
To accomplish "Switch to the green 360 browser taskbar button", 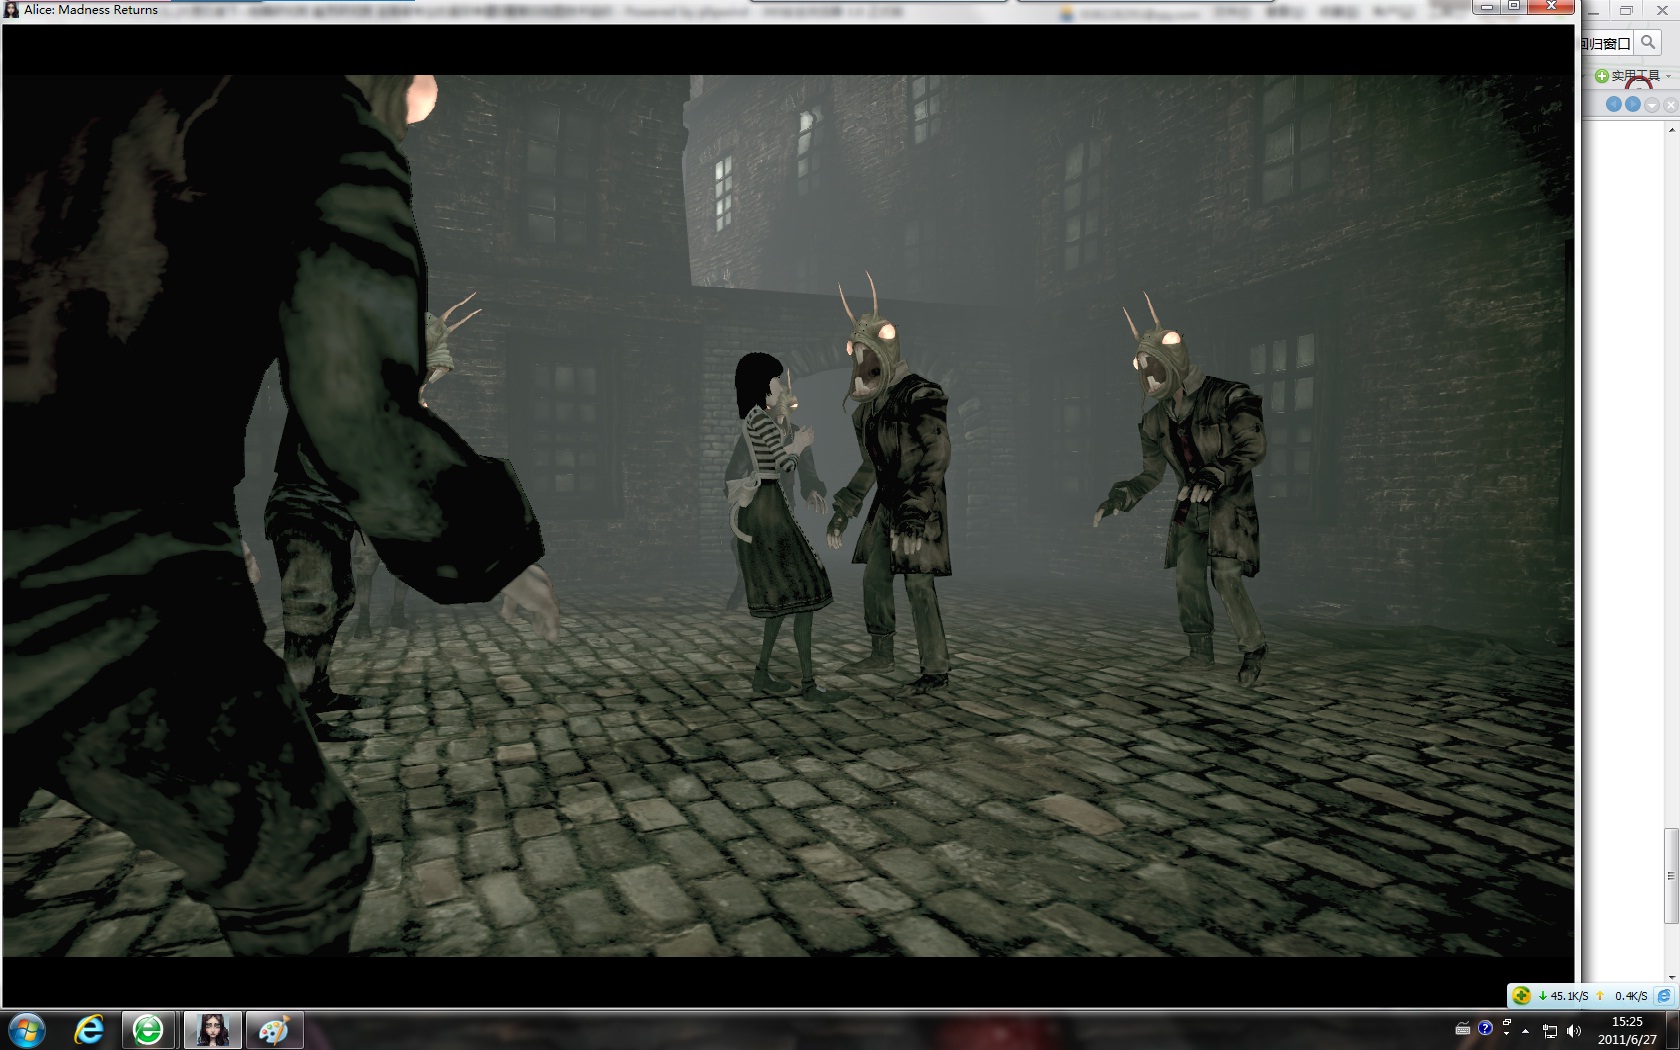I will [x=148, y=1030].
